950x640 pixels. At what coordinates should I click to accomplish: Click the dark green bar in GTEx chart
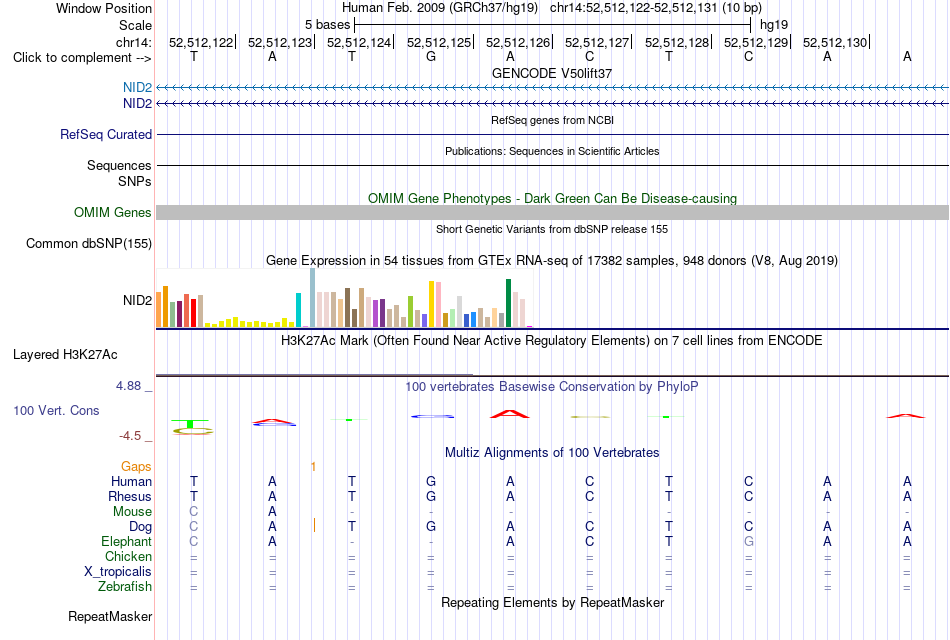pos(508,303)
